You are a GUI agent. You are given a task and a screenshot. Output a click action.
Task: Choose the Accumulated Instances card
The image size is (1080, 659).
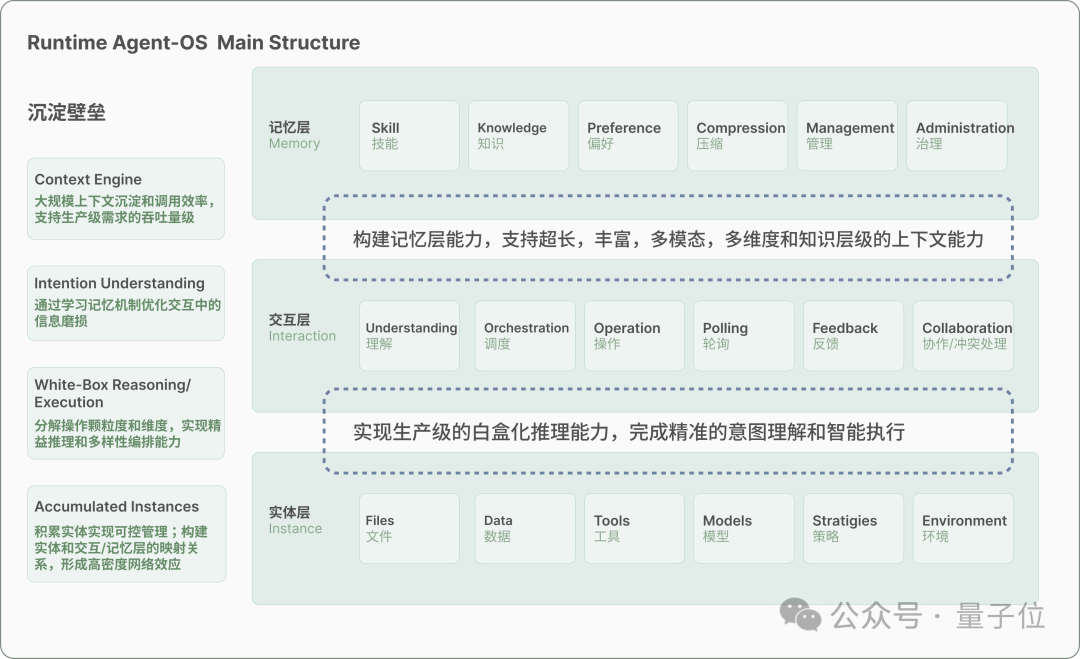(127, 534)
